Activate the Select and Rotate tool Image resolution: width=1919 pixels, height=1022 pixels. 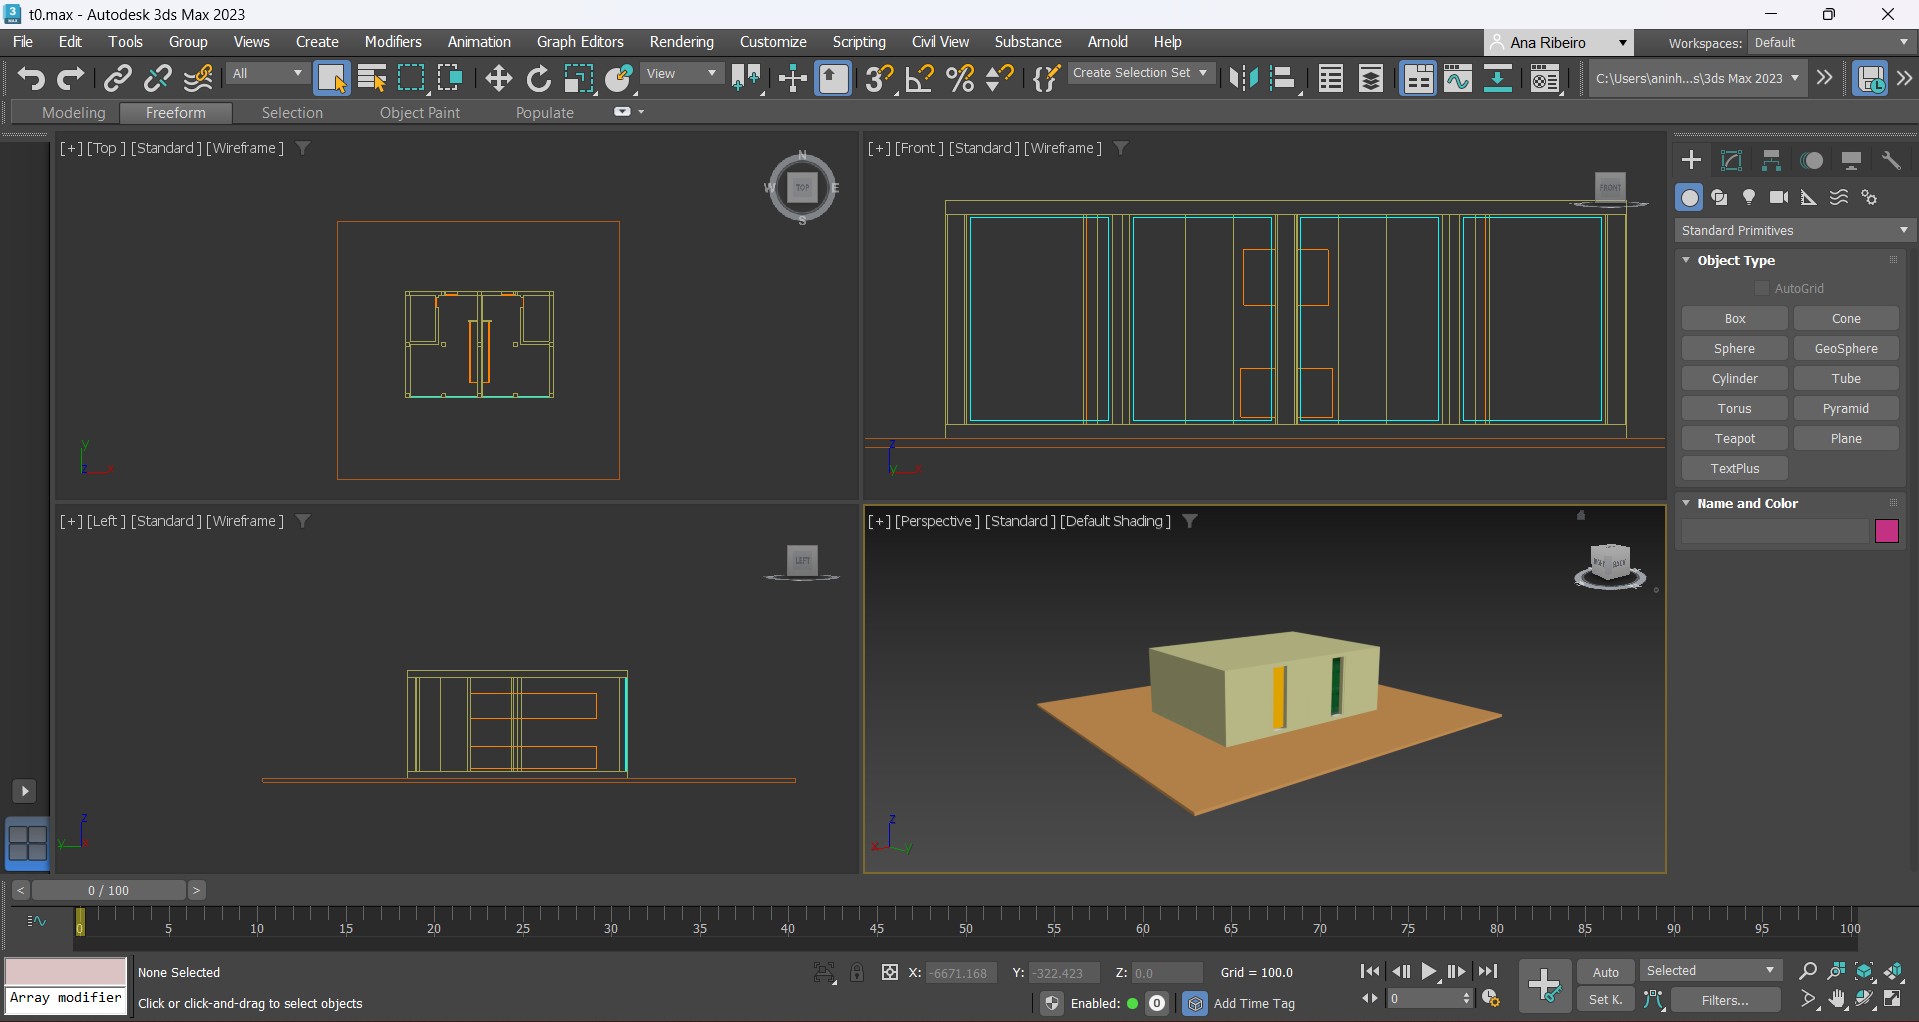[x=538, y=78]
